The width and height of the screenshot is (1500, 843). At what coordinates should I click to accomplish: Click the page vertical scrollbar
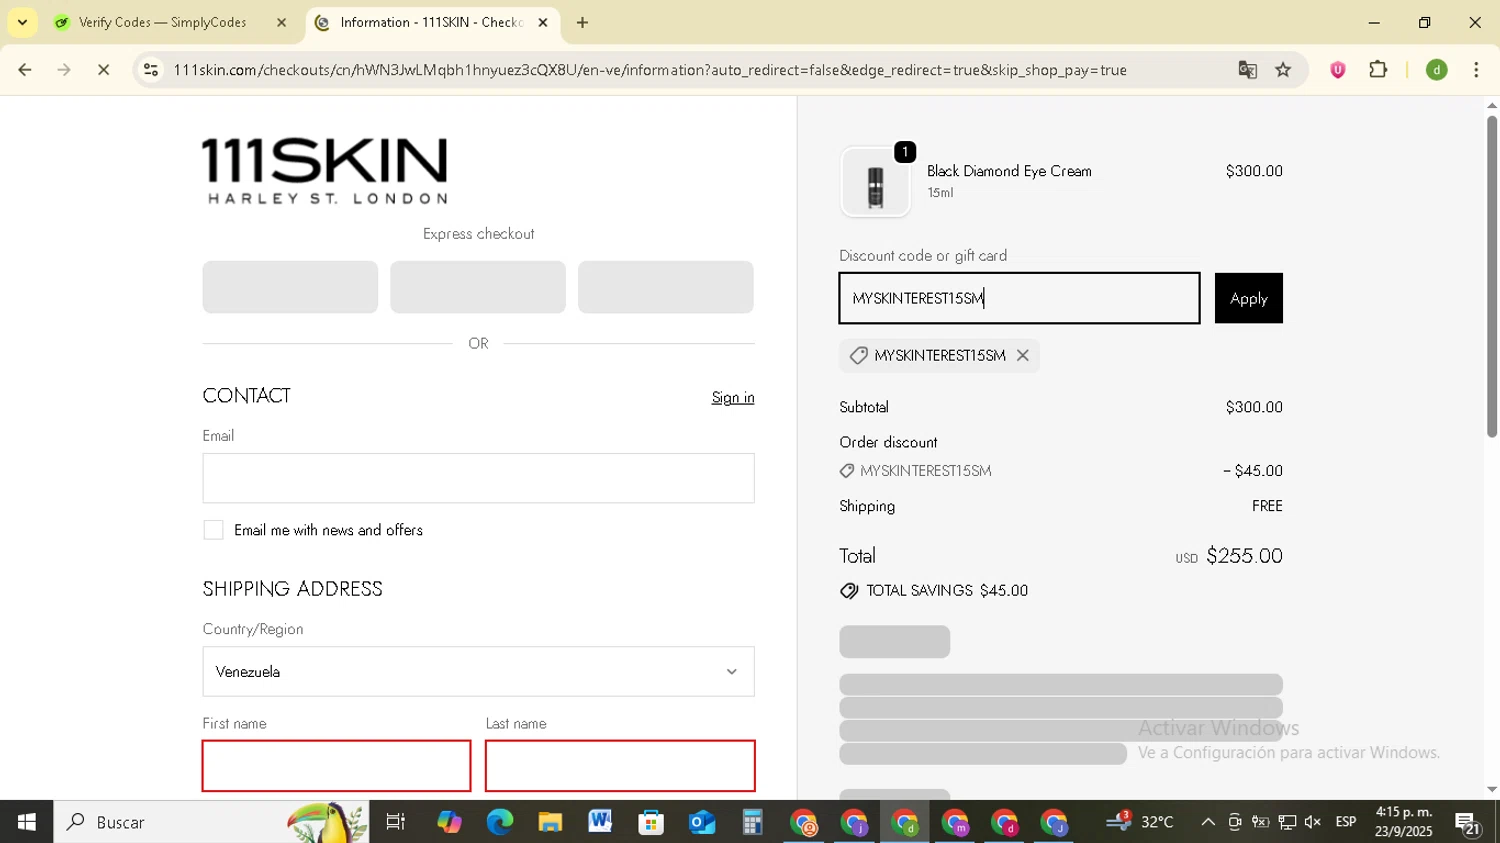tap(1491, 277)
